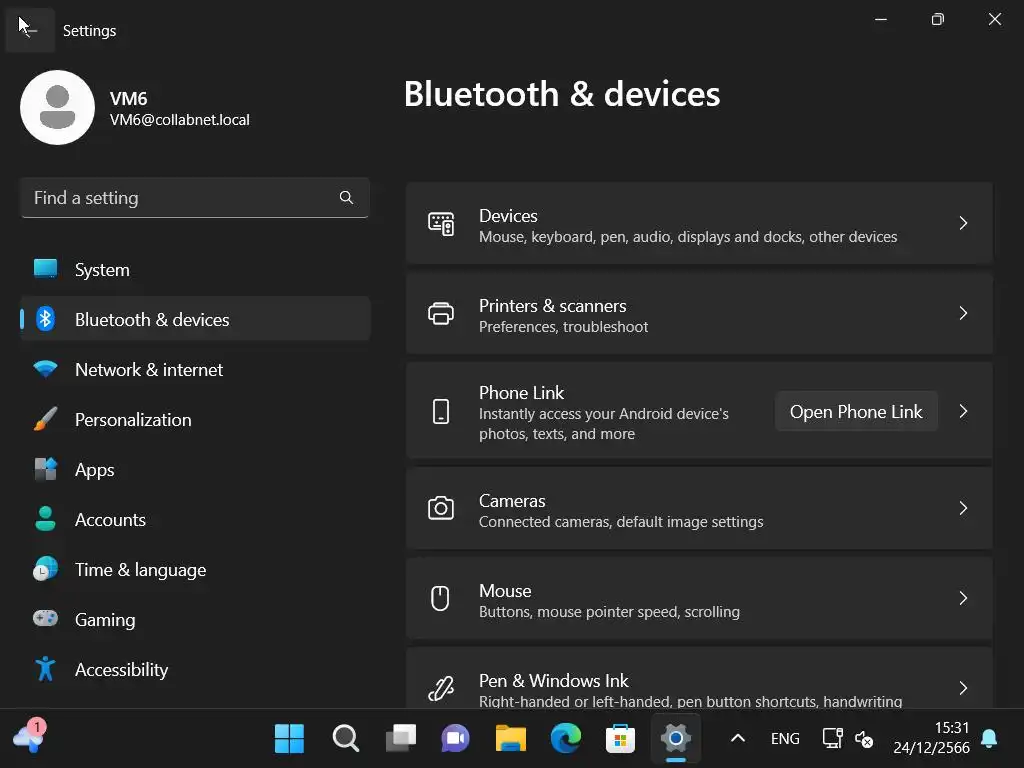Click the Mouse icon in settings list

[440, 598]
